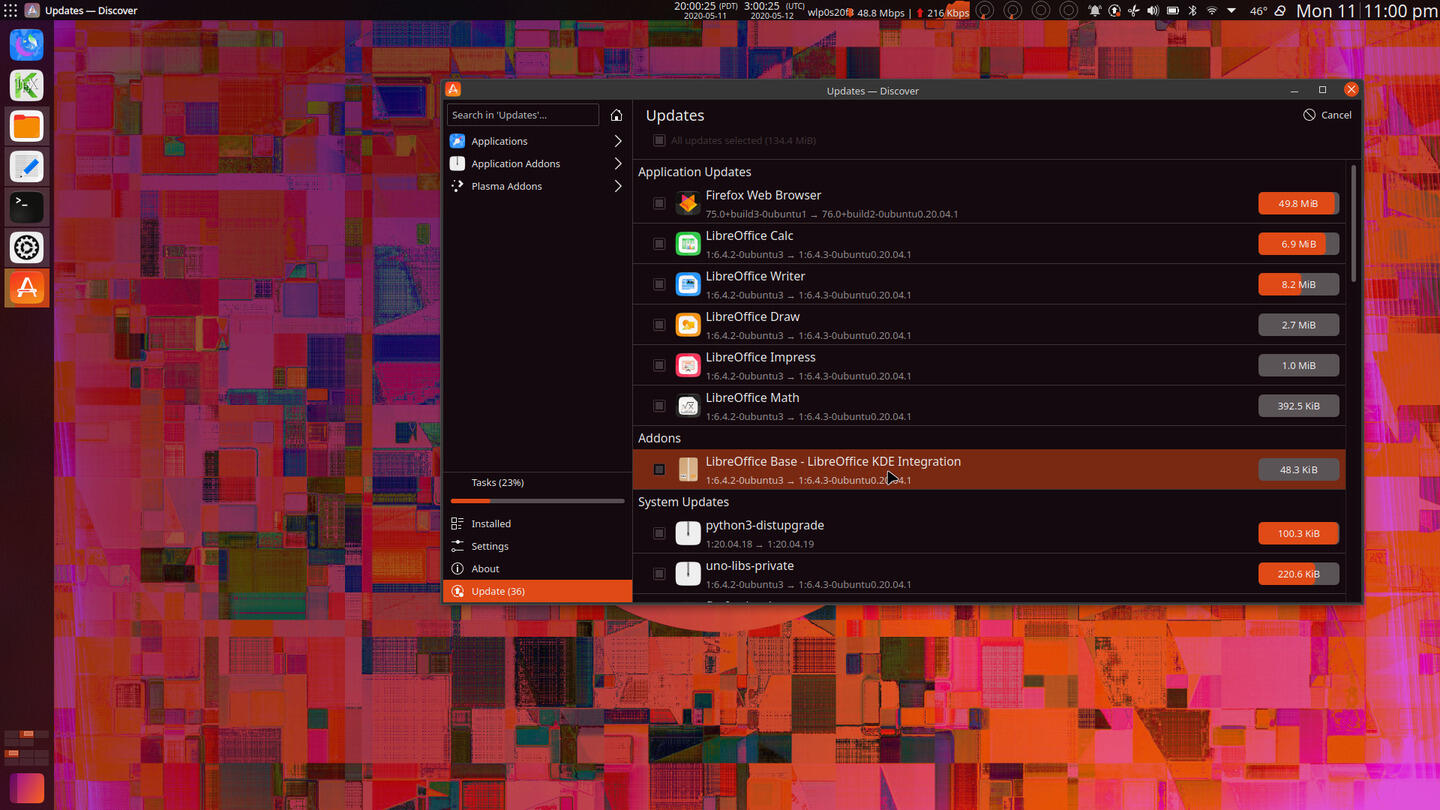The image size is (1440, 810).
Task: Click the home icon beside the search box
Action: [x=616, y=115]
